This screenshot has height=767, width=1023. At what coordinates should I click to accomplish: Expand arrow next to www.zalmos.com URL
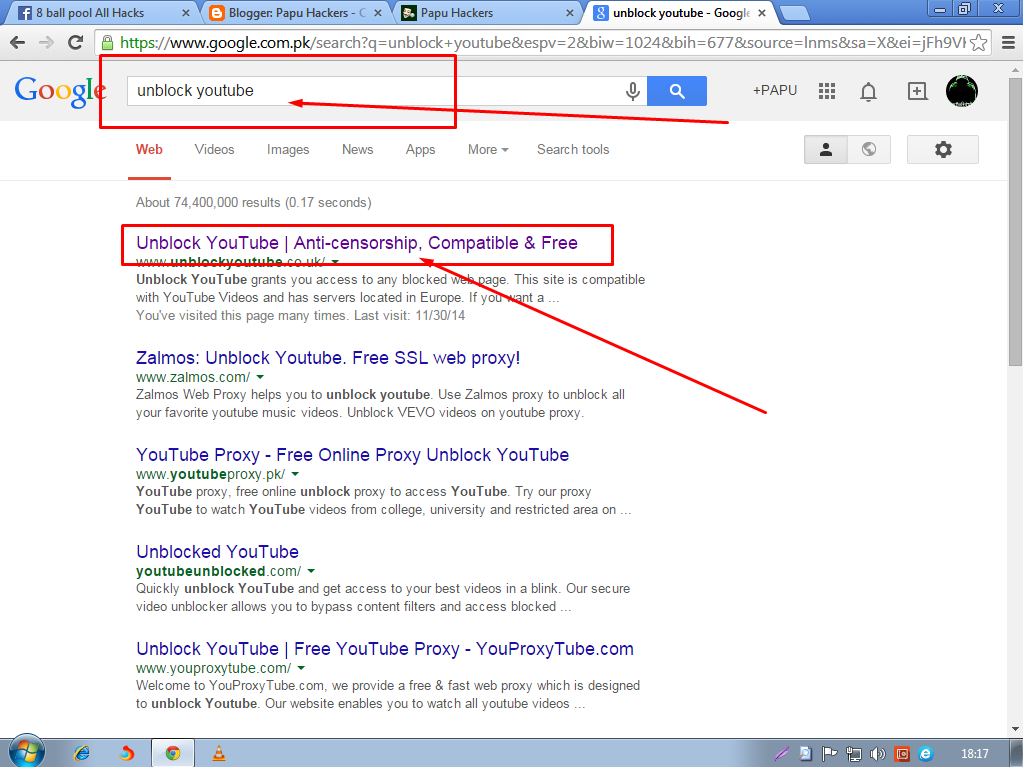point(260,377)
